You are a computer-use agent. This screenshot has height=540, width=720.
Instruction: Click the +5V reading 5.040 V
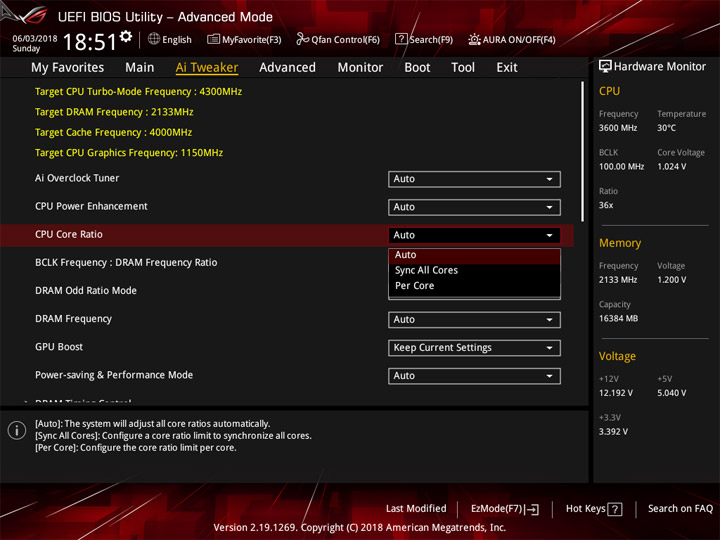(672, 393)
